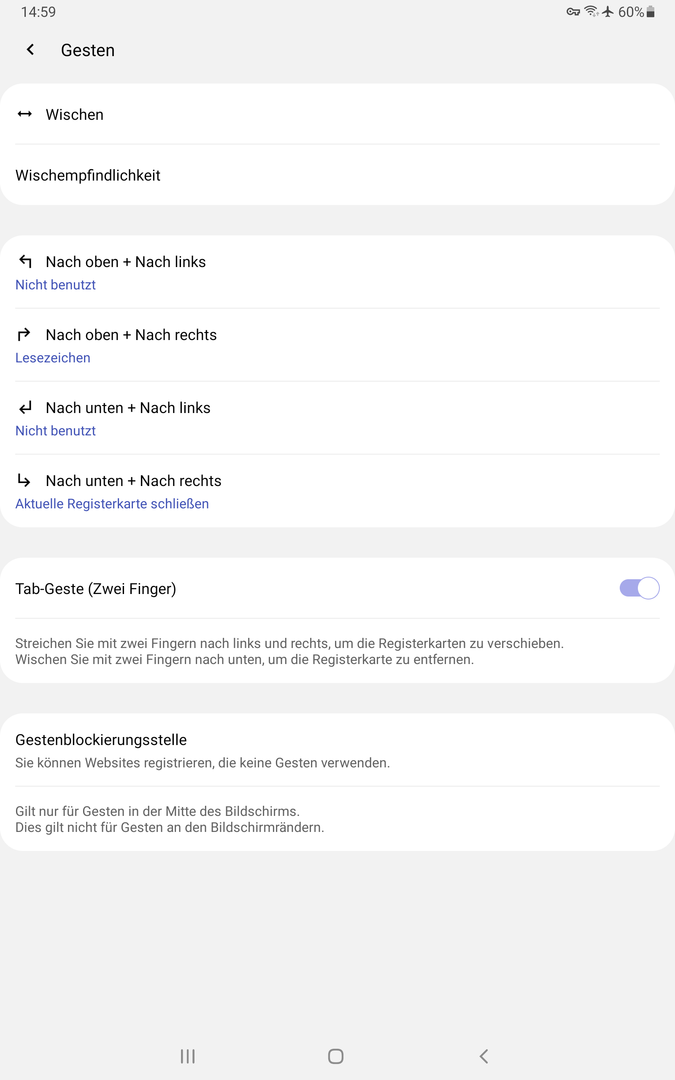Tap the Lesezeichen value link
This screenshot has height=1080, width=675.
tap(53, 357)
